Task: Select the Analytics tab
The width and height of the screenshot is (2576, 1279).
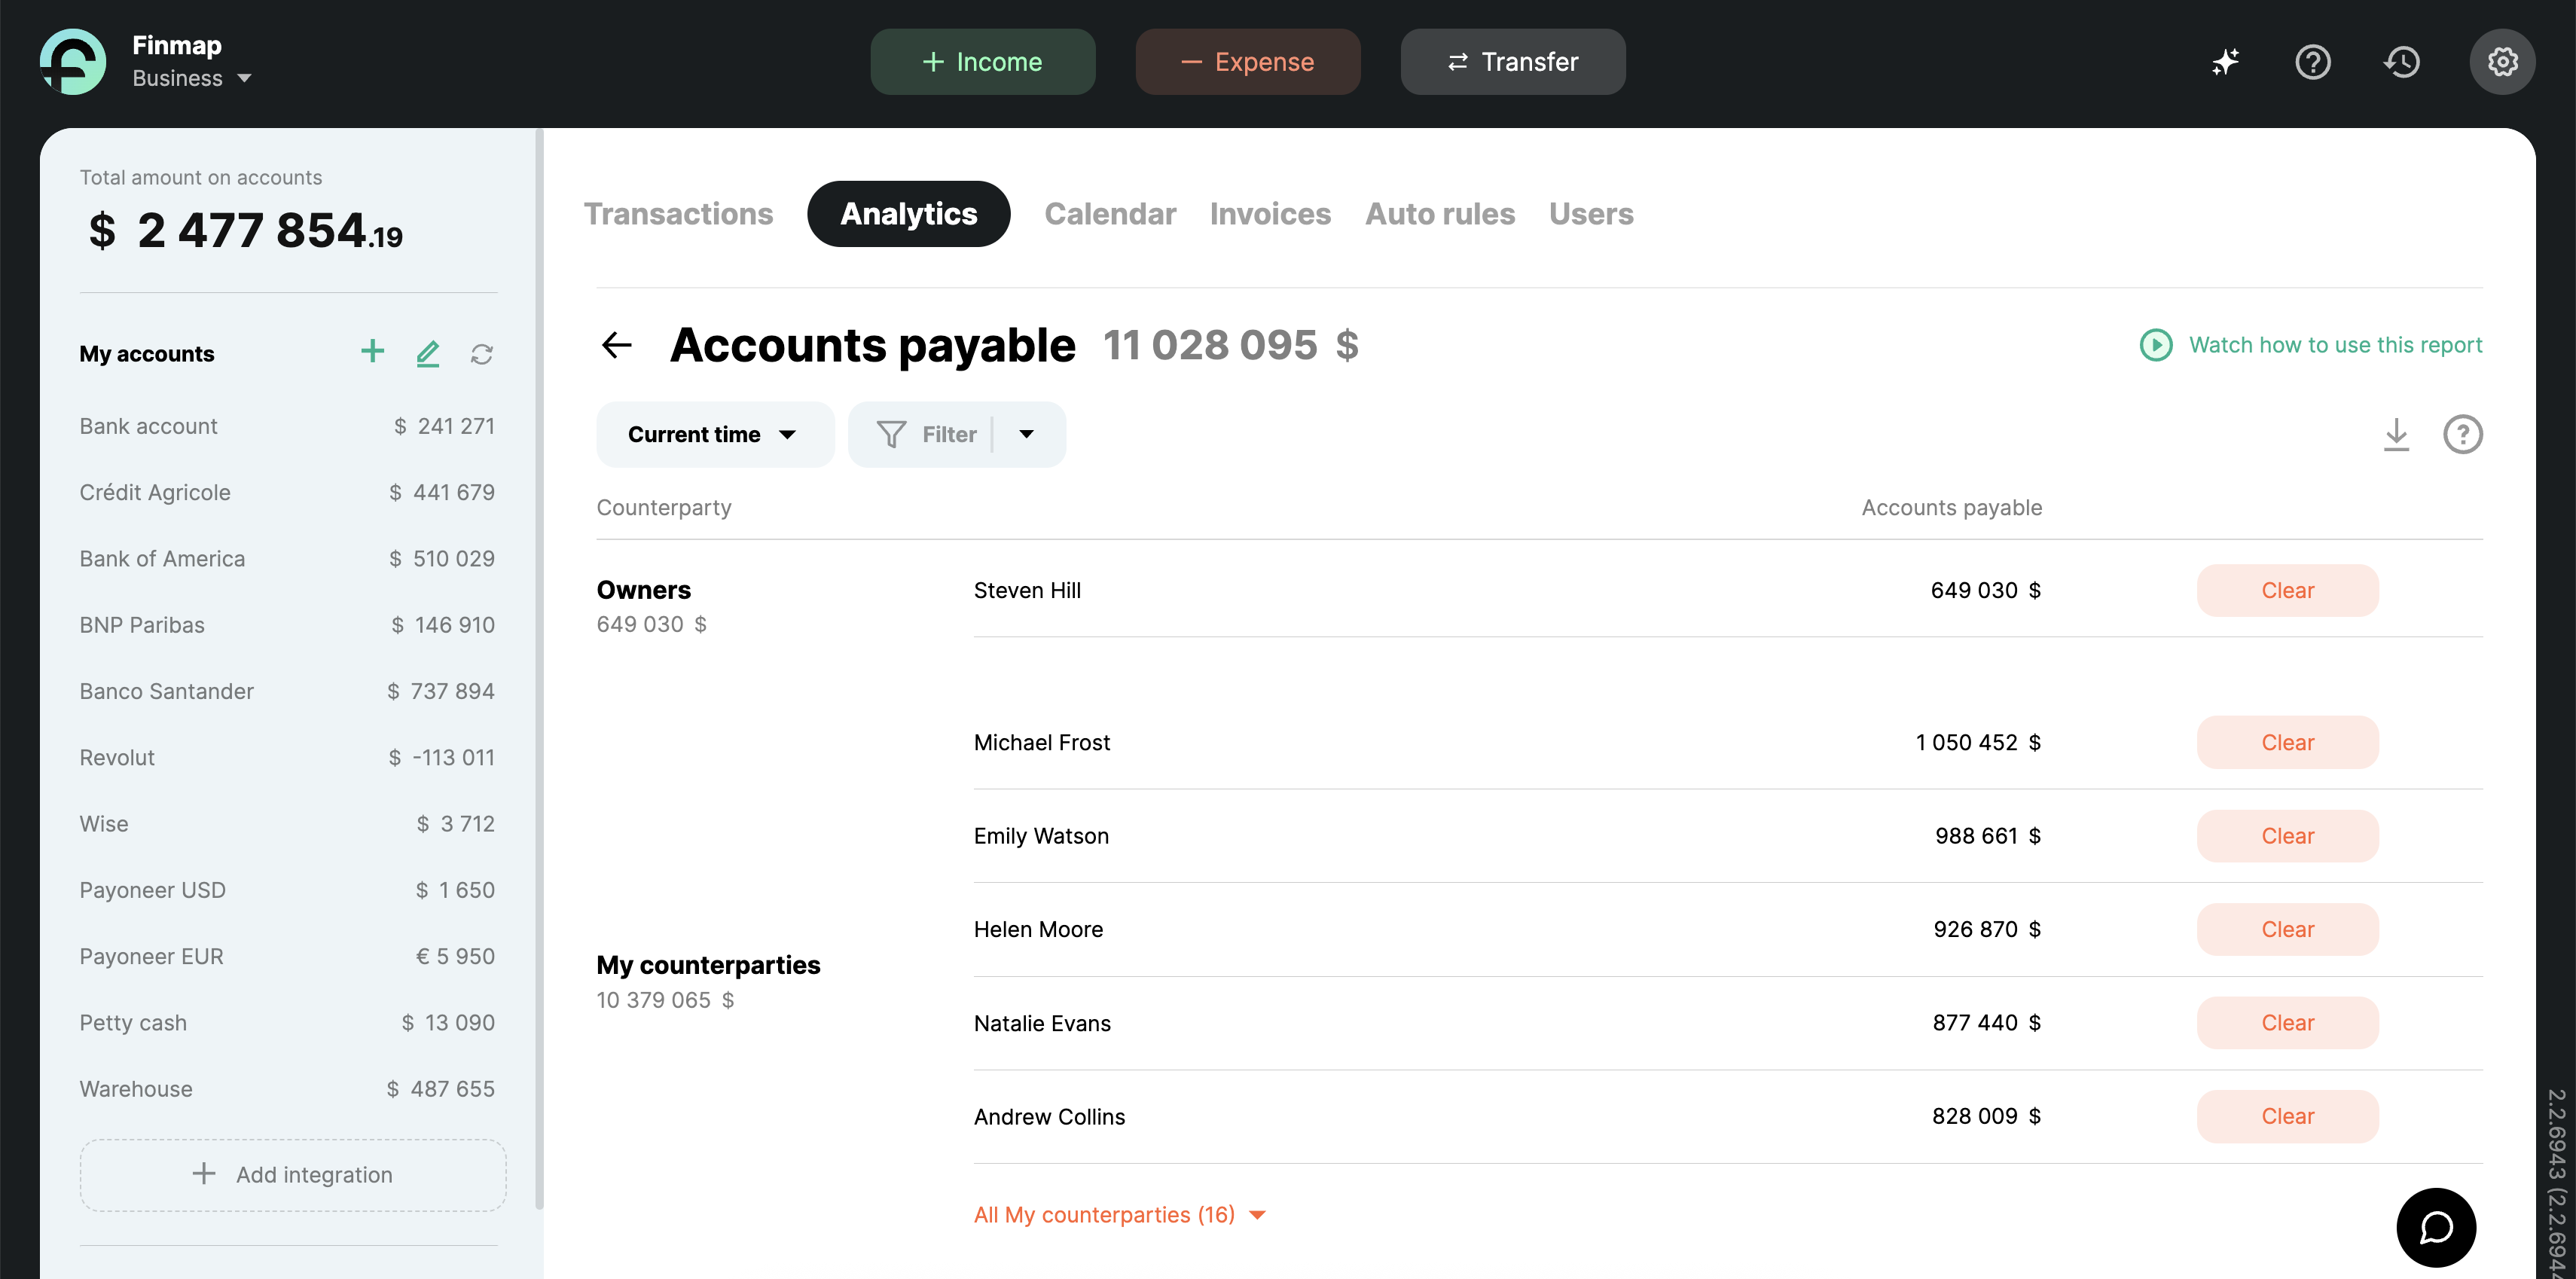Action: pyautogui.click(x=908, y=214)
